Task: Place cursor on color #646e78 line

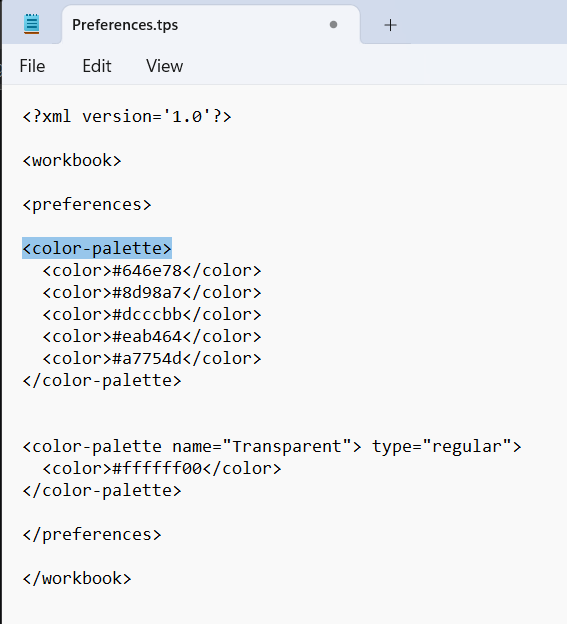Action: coord(152,271)
